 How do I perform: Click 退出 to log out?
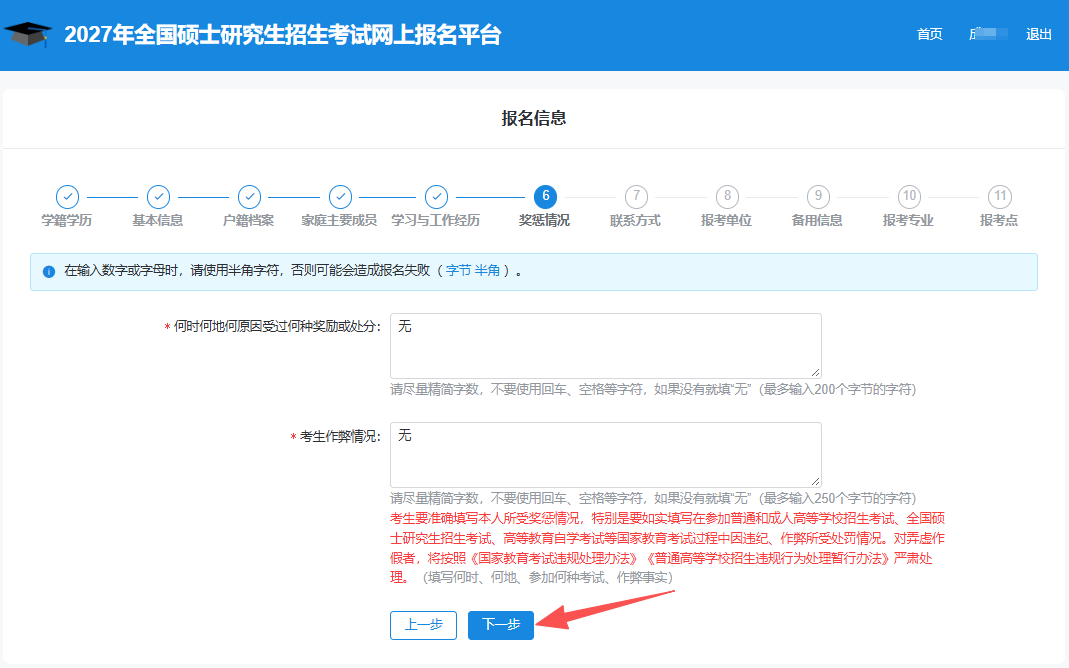(1038, 34)
